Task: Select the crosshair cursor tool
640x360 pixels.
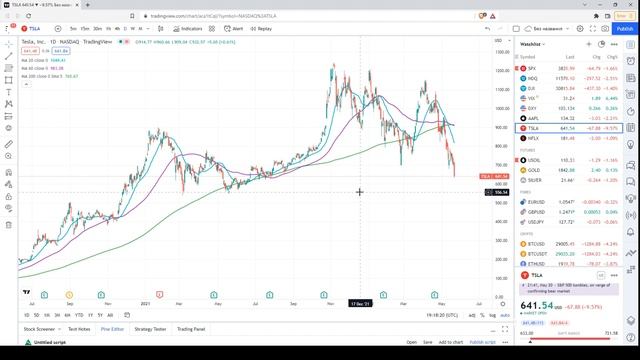Action: tap(9, 44)
